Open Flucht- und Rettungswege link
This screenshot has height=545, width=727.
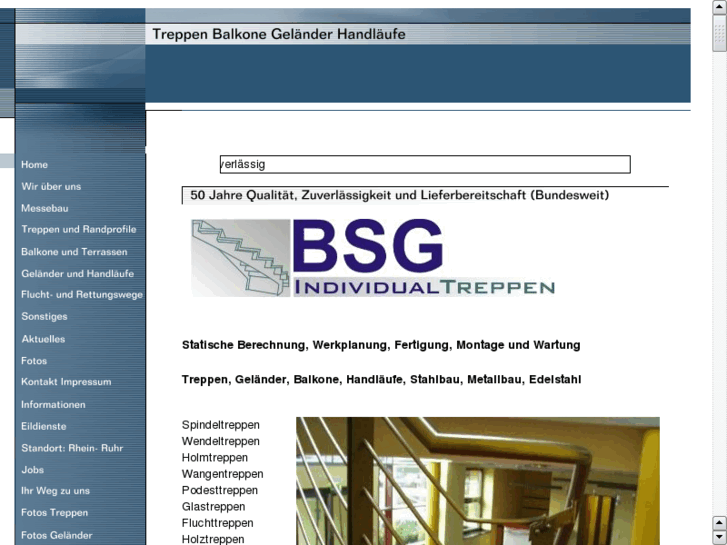point(82,295)
